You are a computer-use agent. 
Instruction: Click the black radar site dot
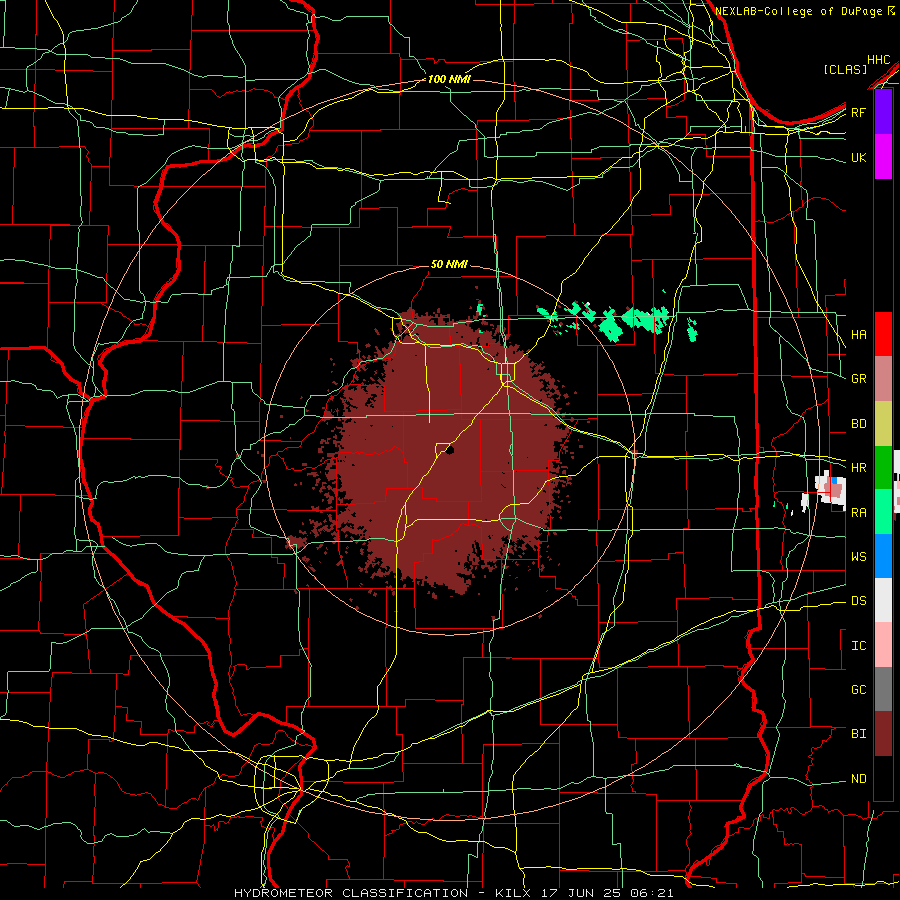click(450, 451)
